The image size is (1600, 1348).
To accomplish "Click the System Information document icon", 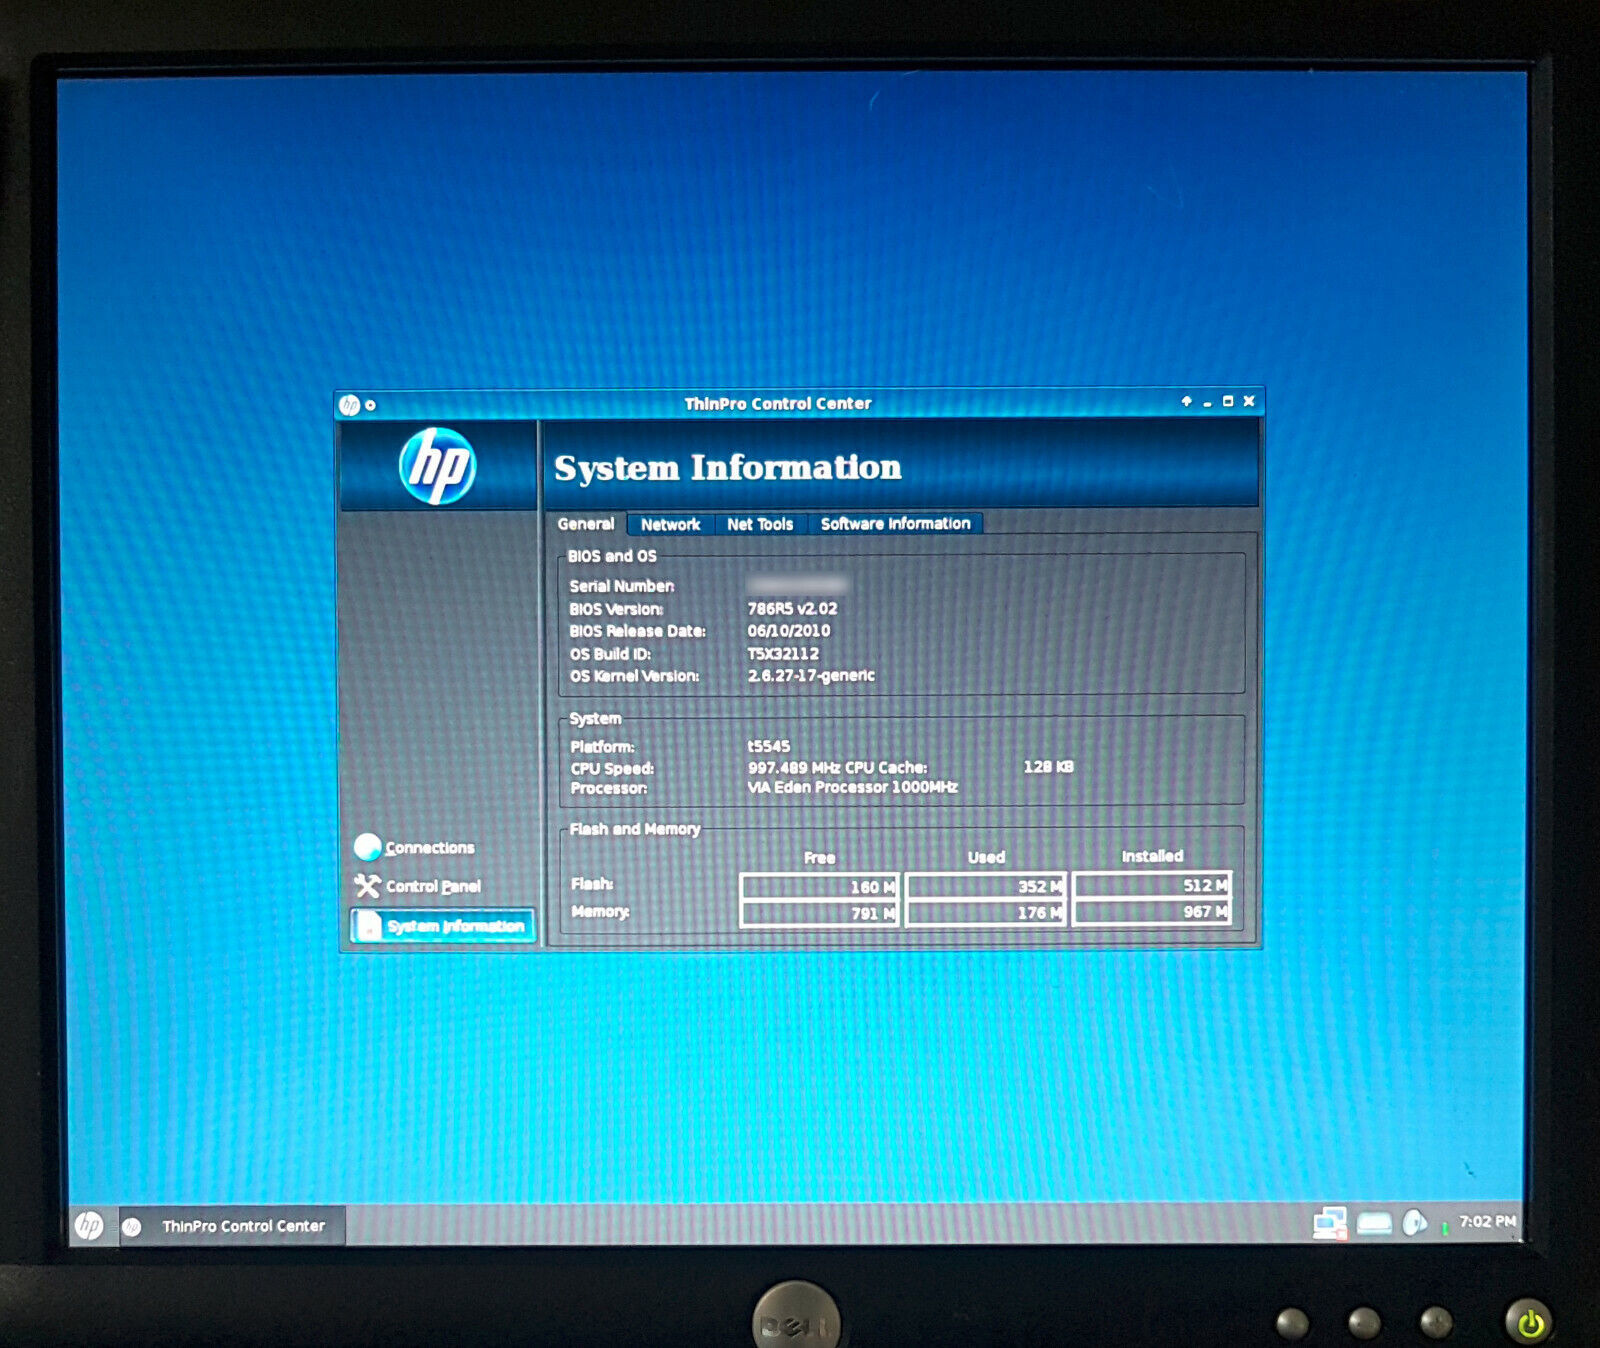I will [369, 925].
